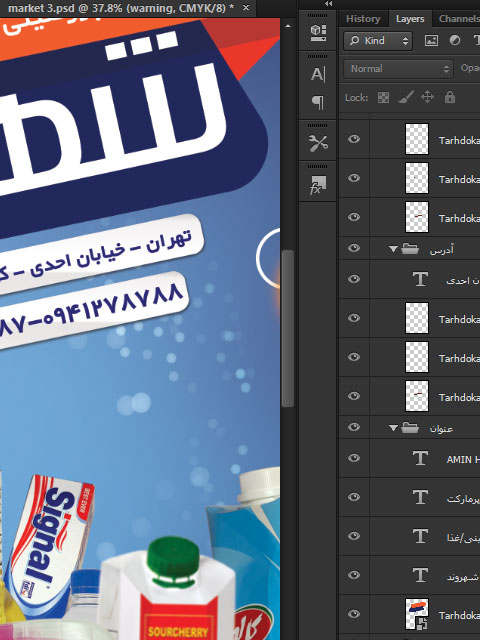480x640 pixels.
Task: Collapse the آدرس group triangle
Action: coord(393,249)
